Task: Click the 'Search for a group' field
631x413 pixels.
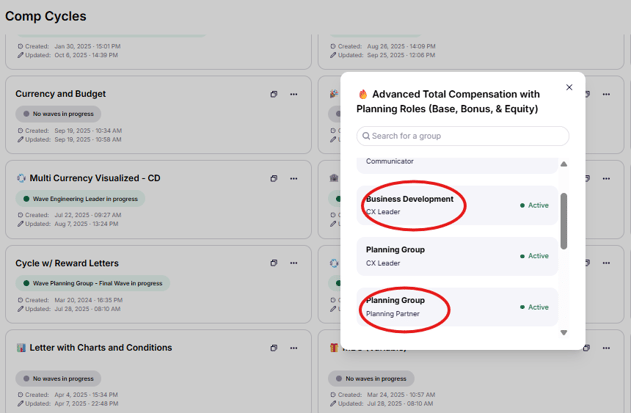Action: [x=463, y=136]
